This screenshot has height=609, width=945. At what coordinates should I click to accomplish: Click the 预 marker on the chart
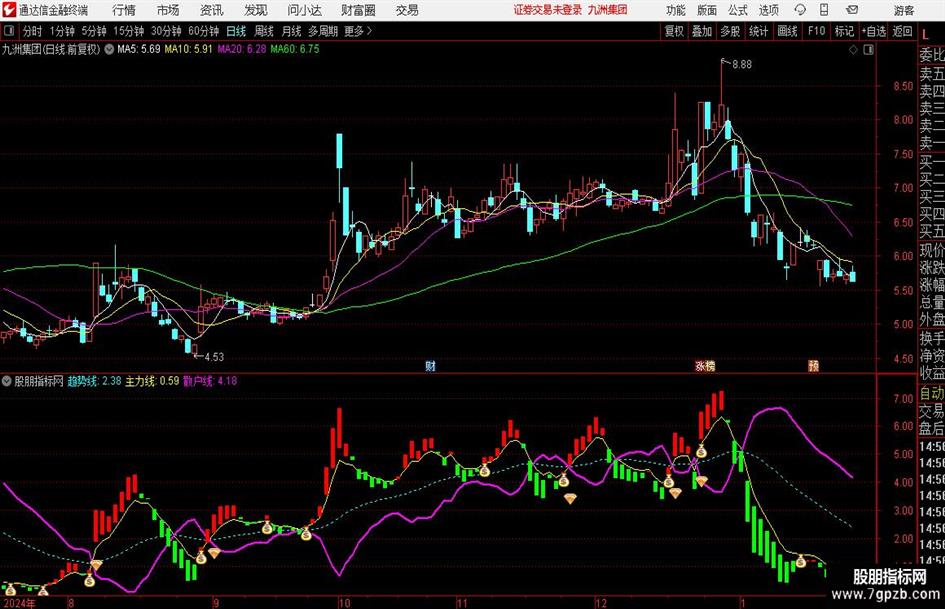tap(814, 365)
